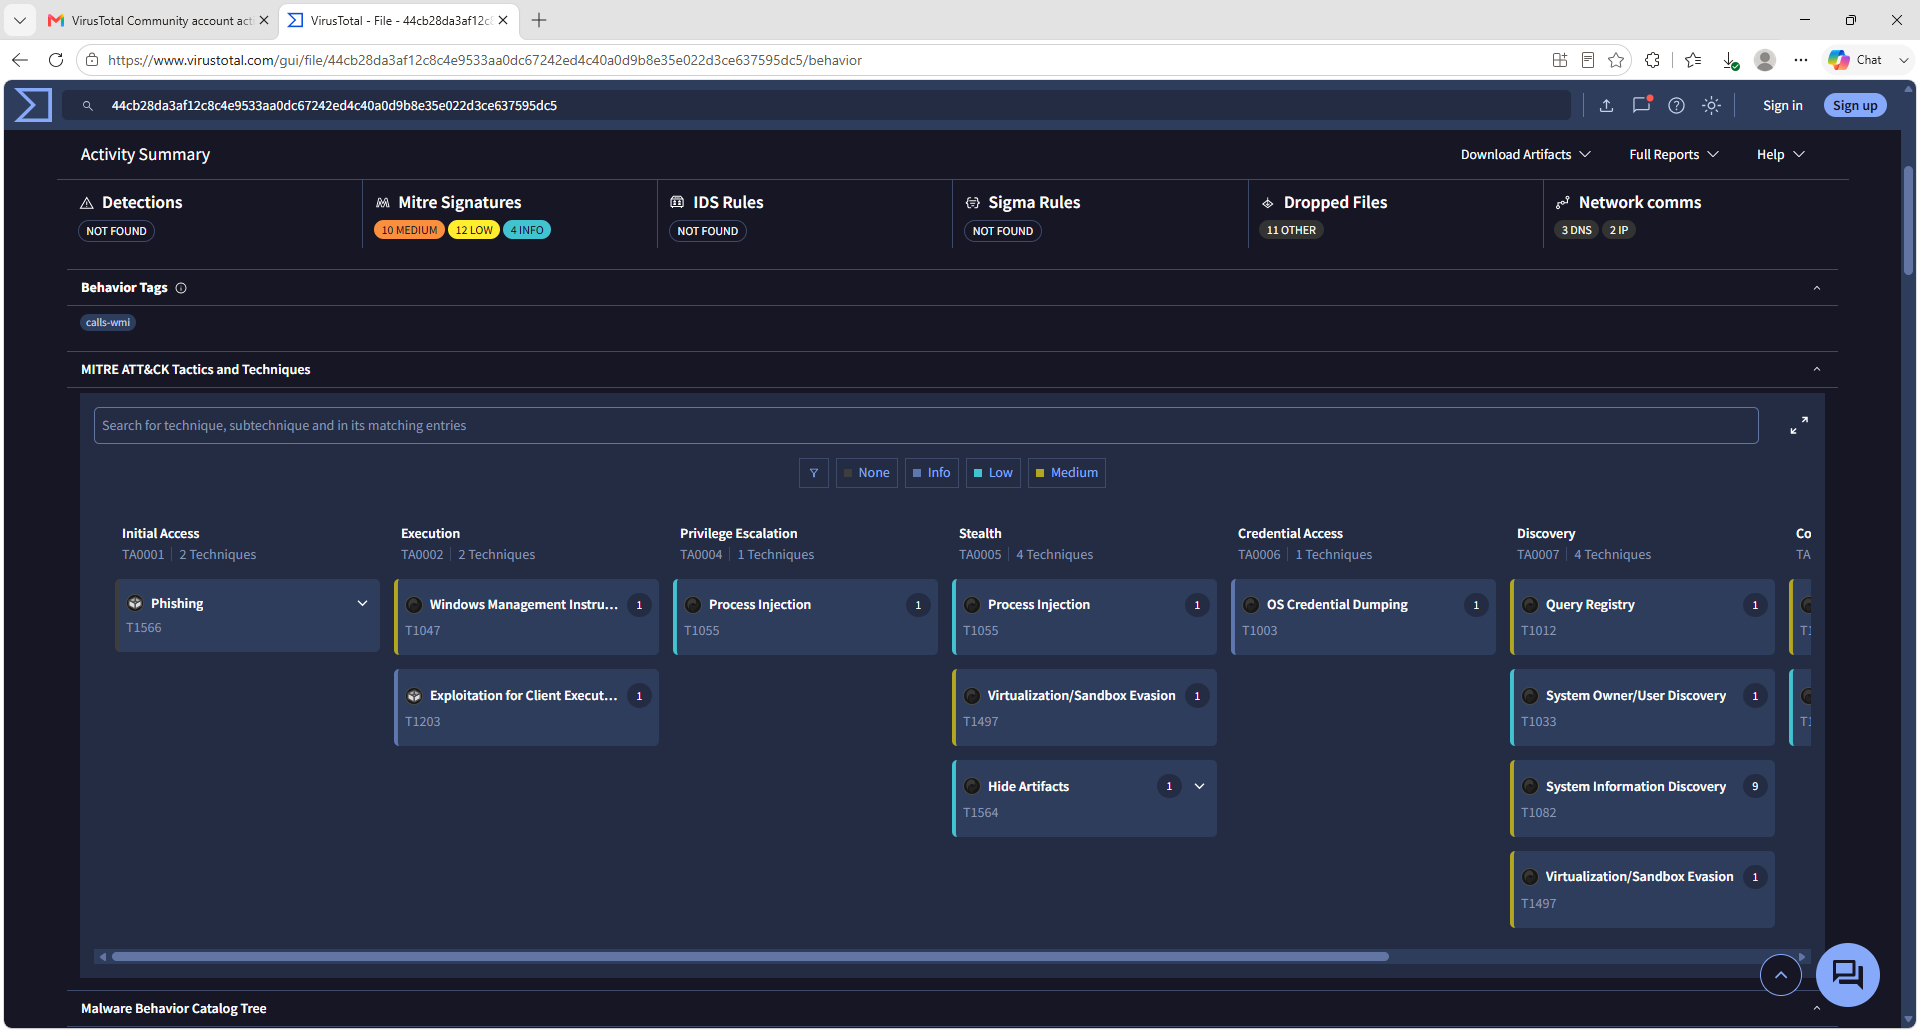Open browser settings ellipsis menu

click(x=1801, y=60)
